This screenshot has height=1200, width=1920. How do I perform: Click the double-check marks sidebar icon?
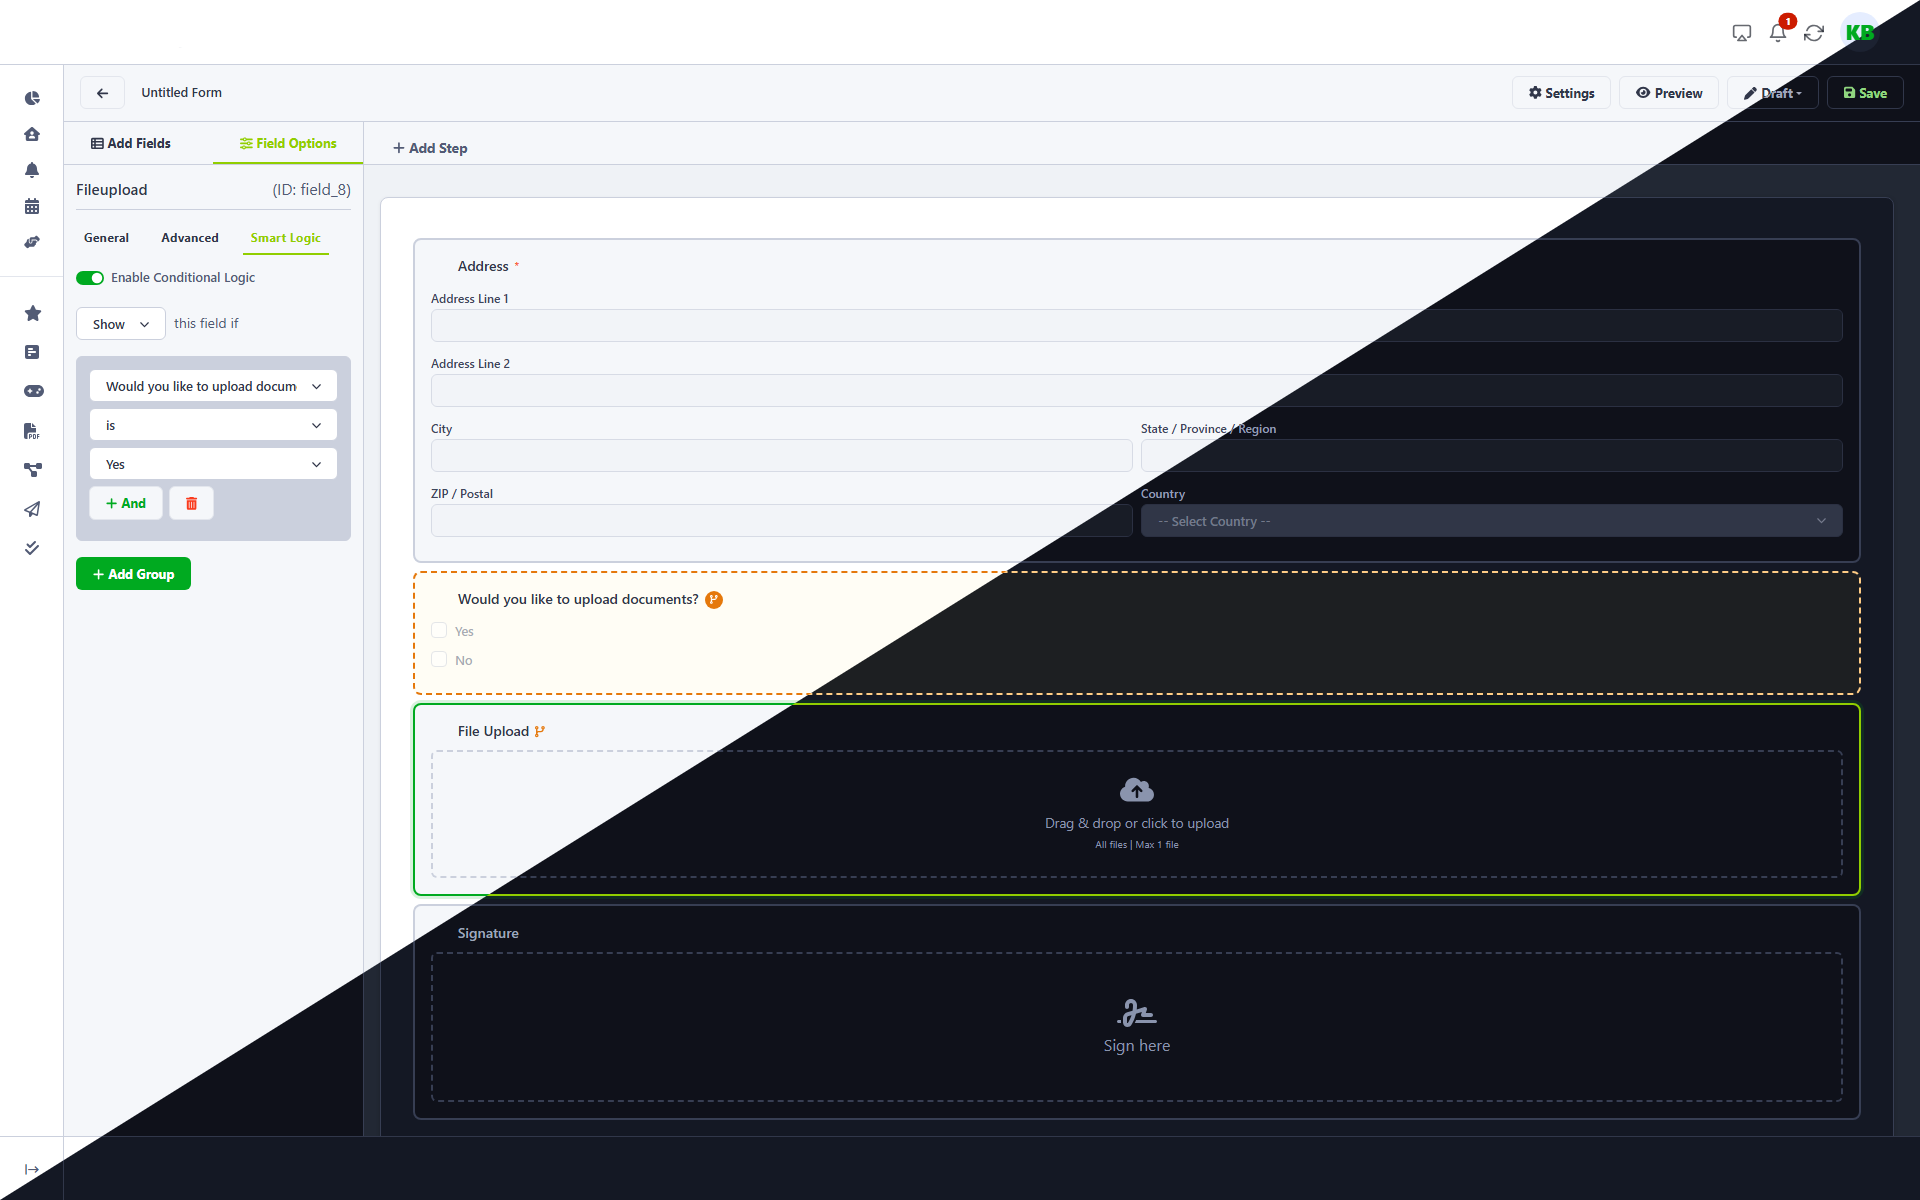[x=32, y=548]
